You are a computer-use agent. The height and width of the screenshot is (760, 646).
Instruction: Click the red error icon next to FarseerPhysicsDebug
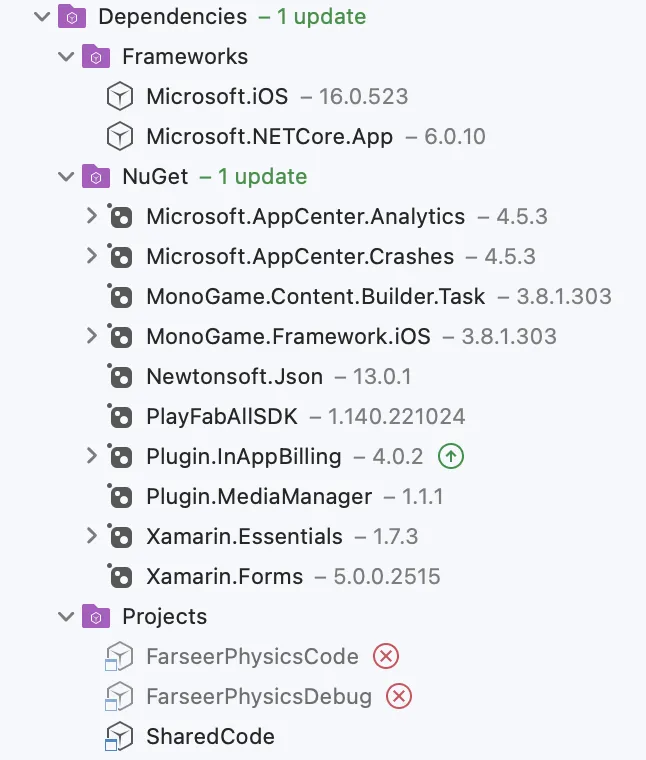tap(399, 697)
